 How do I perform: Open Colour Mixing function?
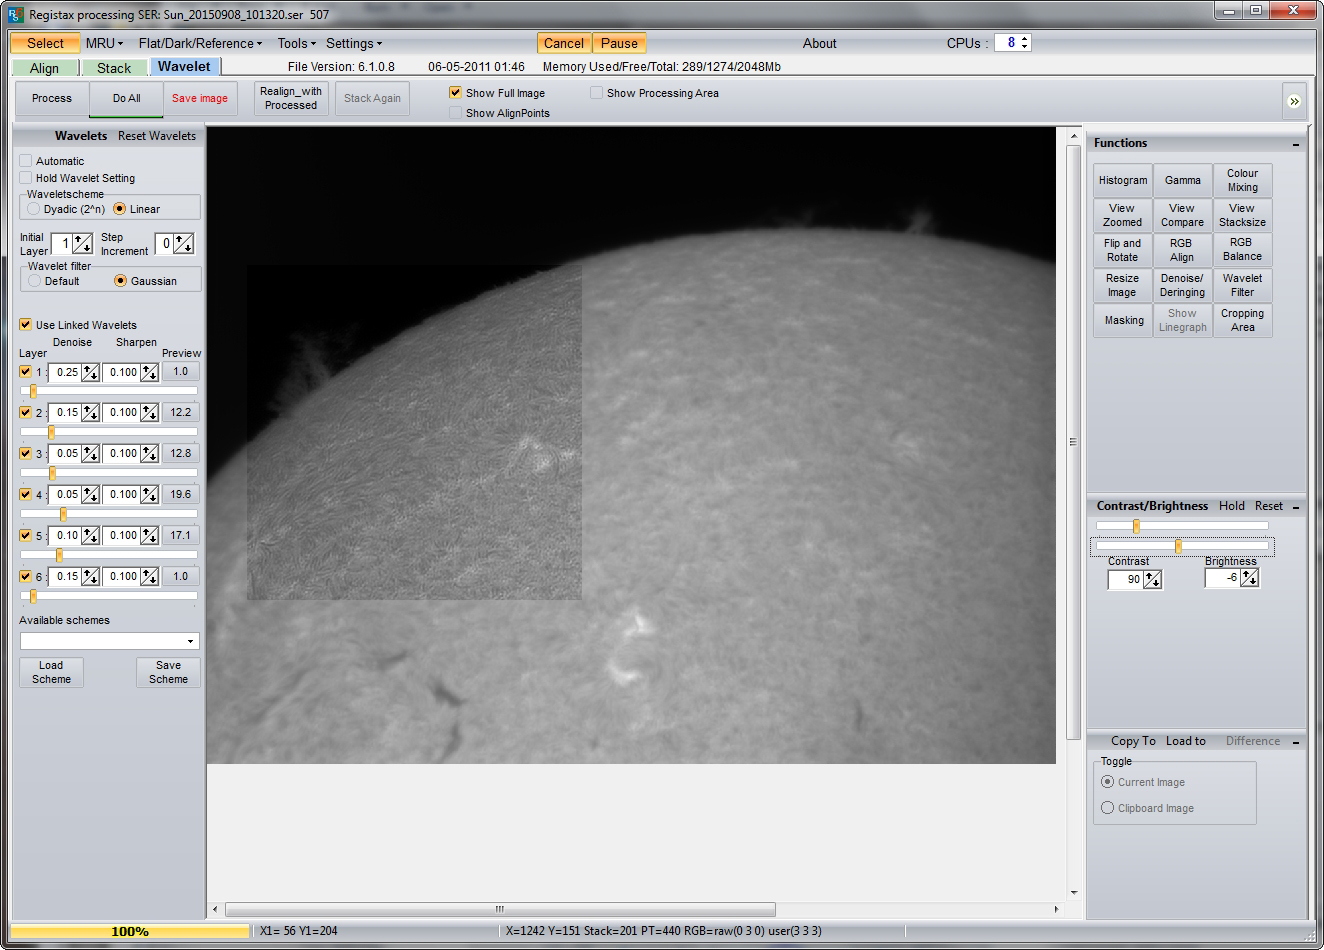[x=1243, y=180]
